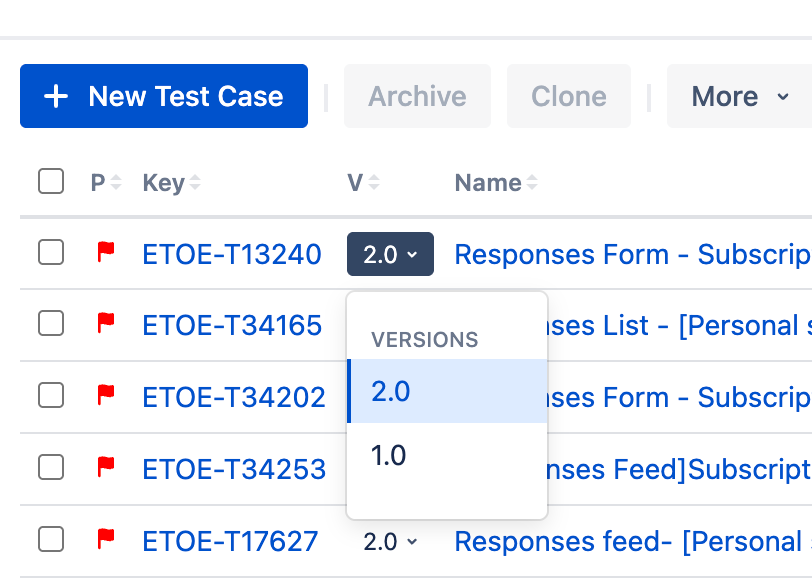The image size is (812, 586).
Task: Check the box for ETOE-T34202
Action: click(x=51, y=395)
